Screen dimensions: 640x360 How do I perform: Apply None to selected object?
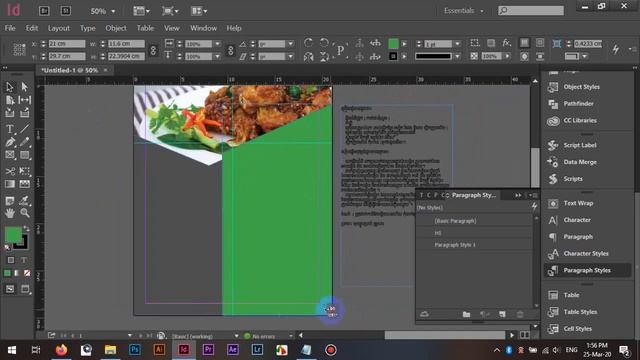tap(27, 273)
